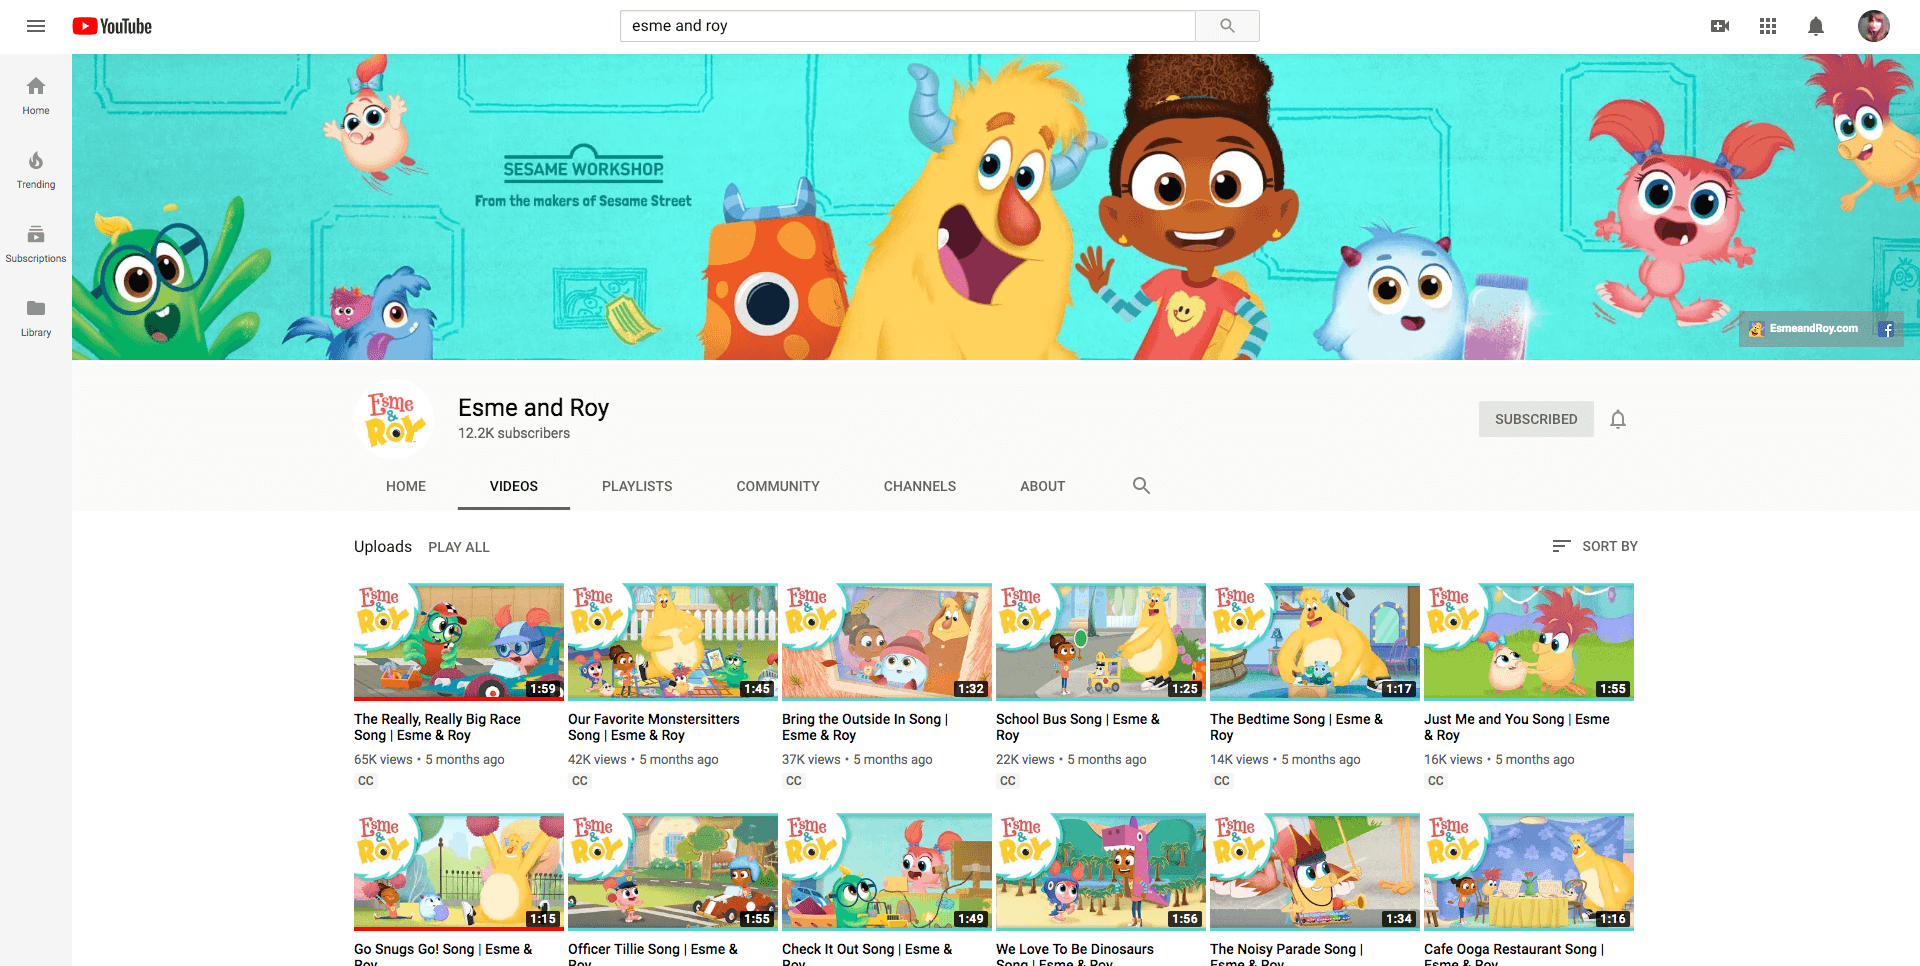This screenshot has width=1920, height=966.
Task: Click the YouTube logo
Action: 112,26
